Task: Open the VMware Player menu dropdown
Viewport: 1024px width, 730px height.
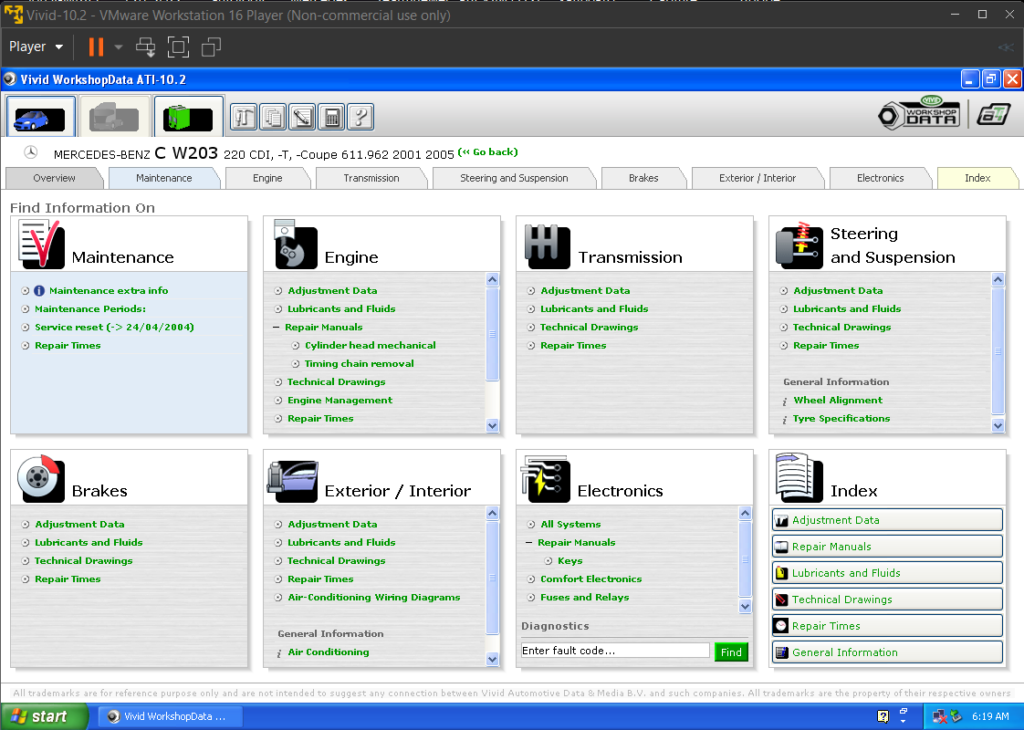Action: coord(36,47)
